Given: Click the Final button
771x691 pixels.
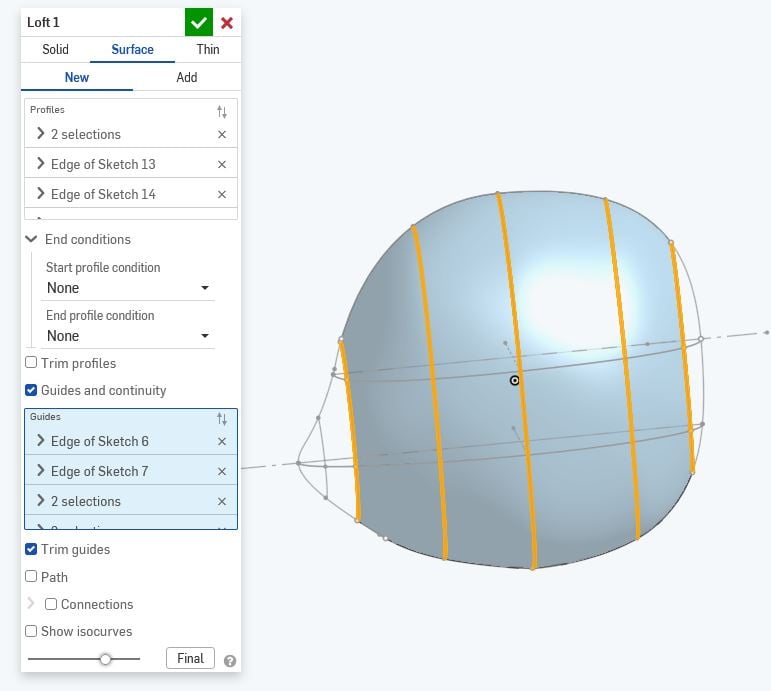Looking at the screenshot, I should coord(190,658).
